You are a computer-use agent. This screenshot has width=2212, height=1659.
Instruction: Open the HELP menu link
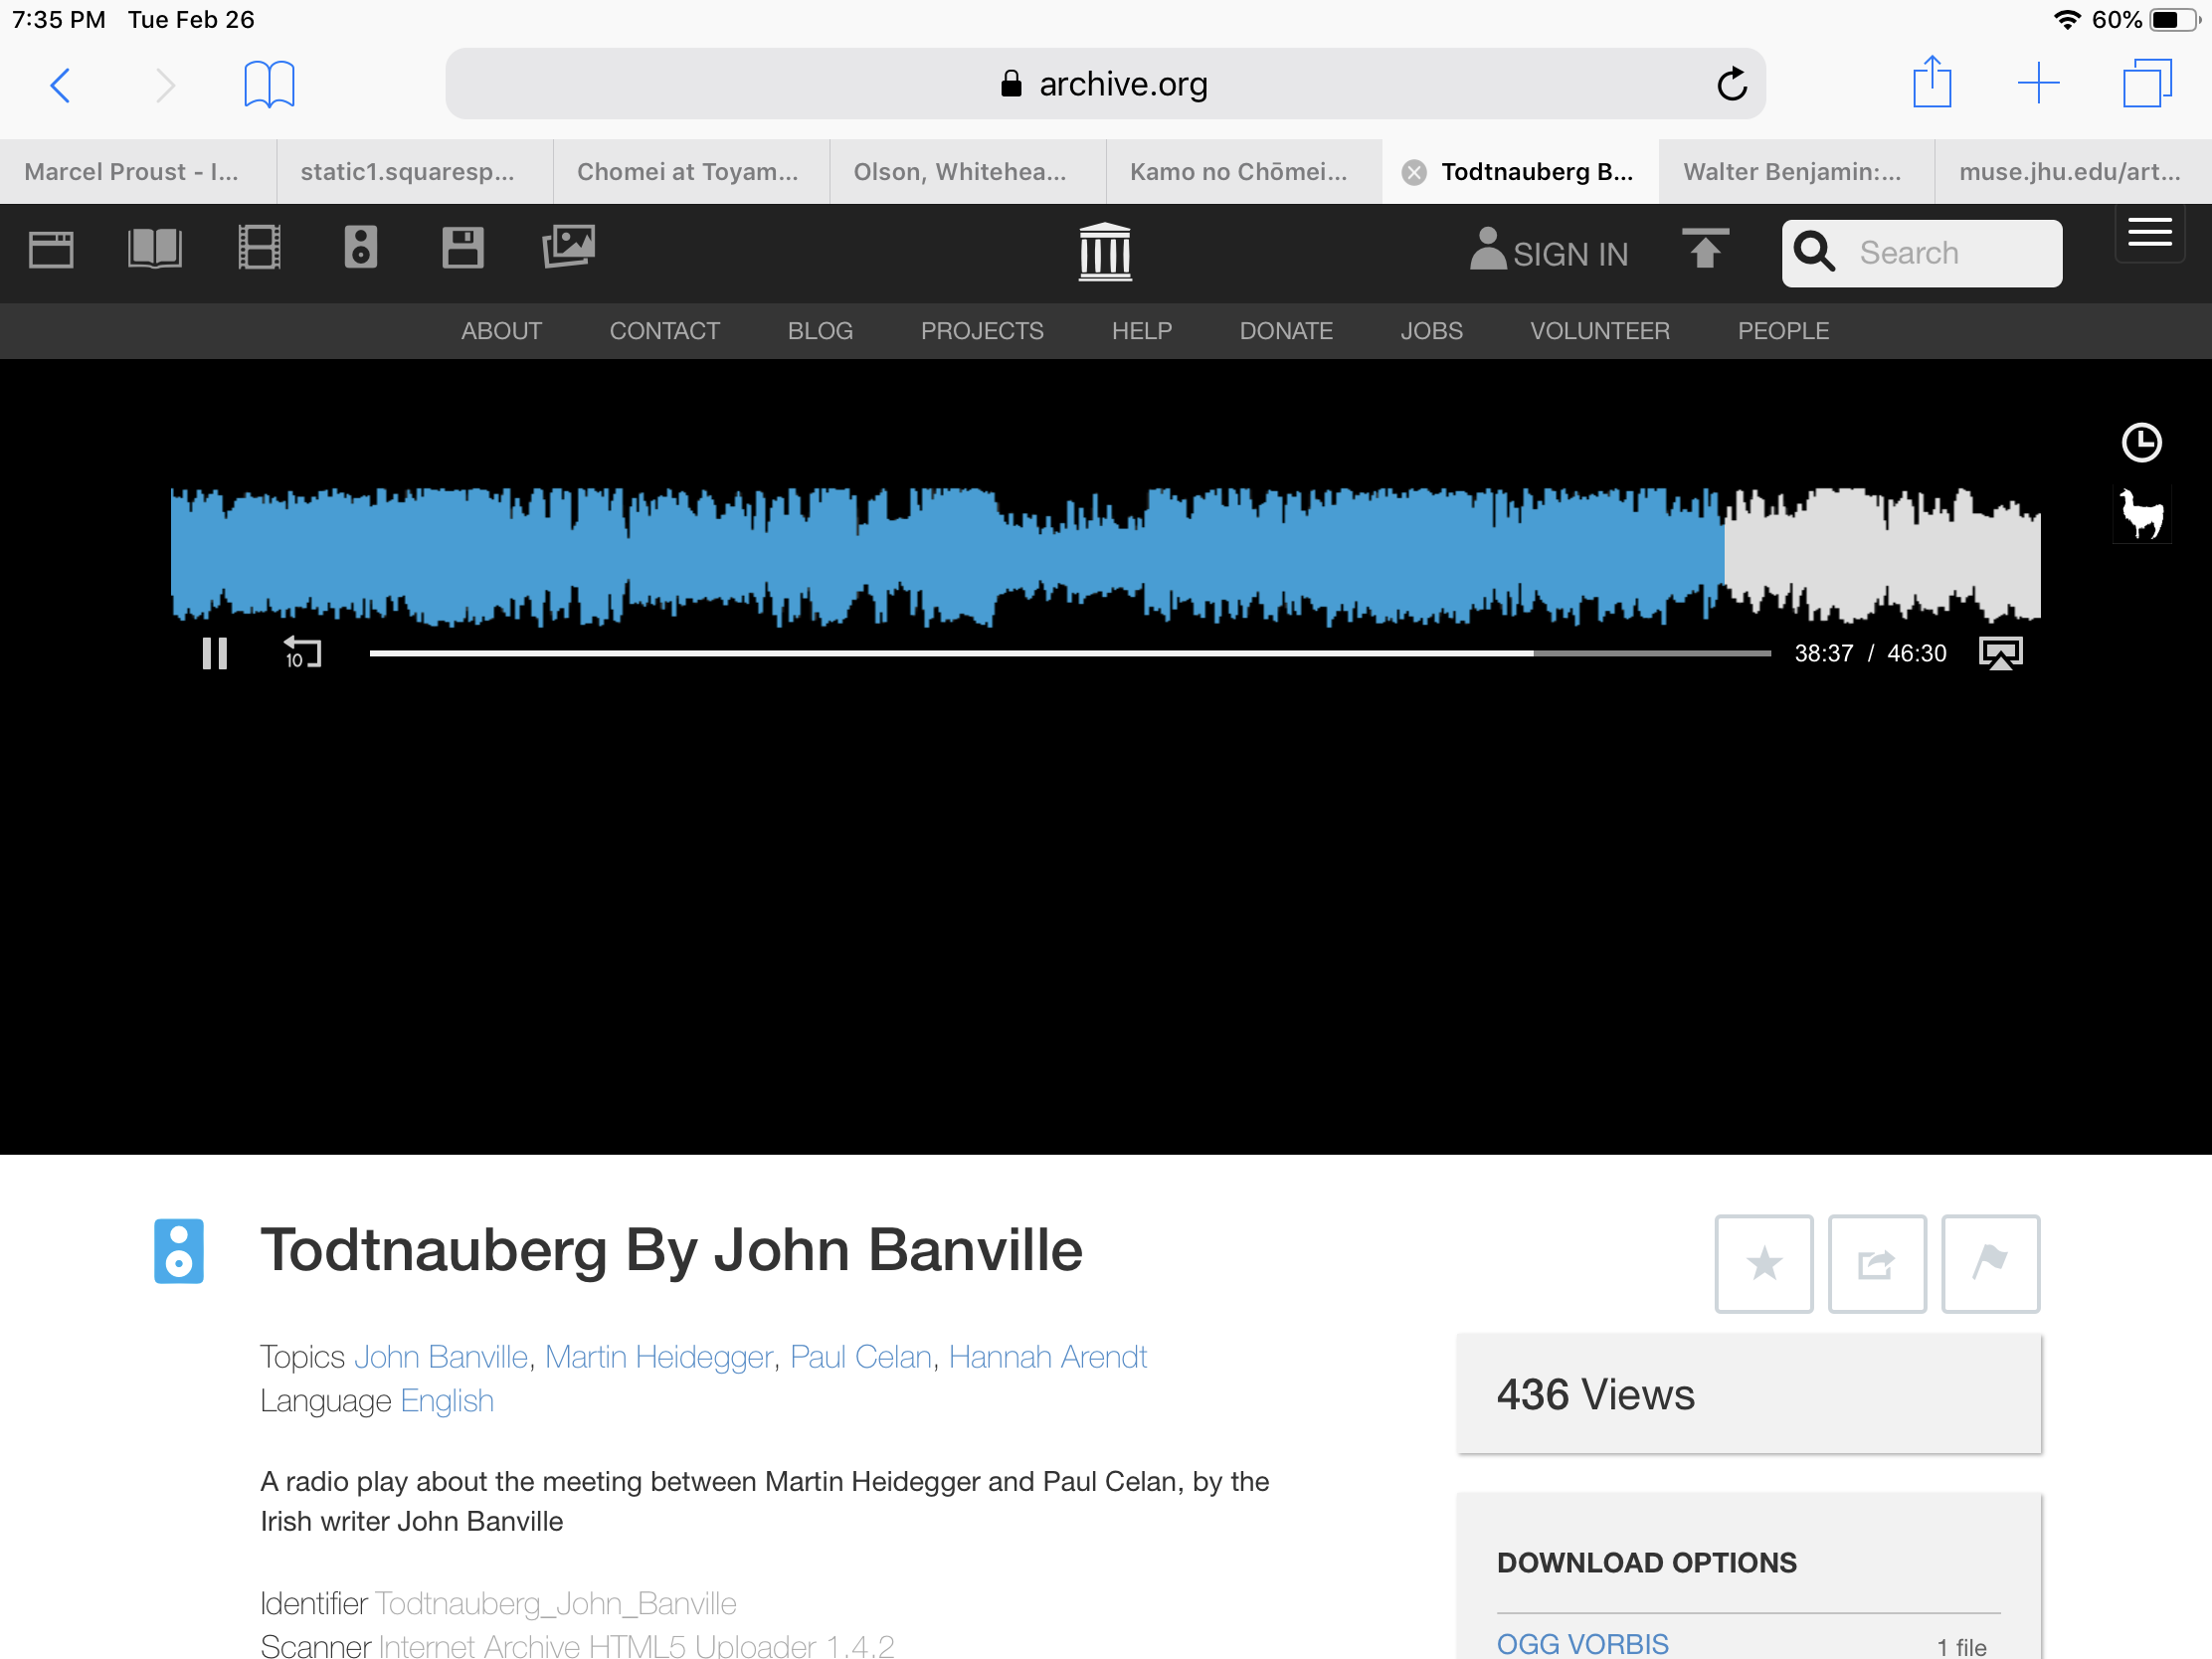1141,331
